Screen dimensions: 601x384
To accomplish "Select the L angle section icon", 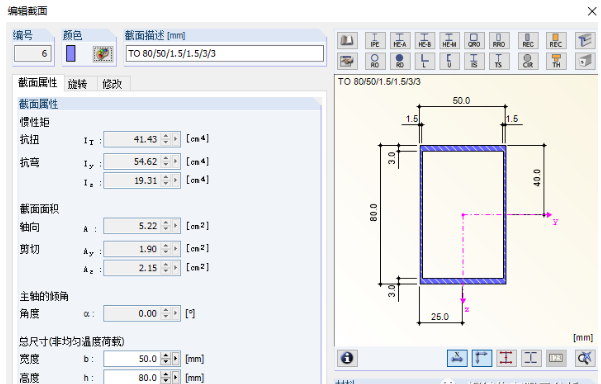I will [424, 61].
